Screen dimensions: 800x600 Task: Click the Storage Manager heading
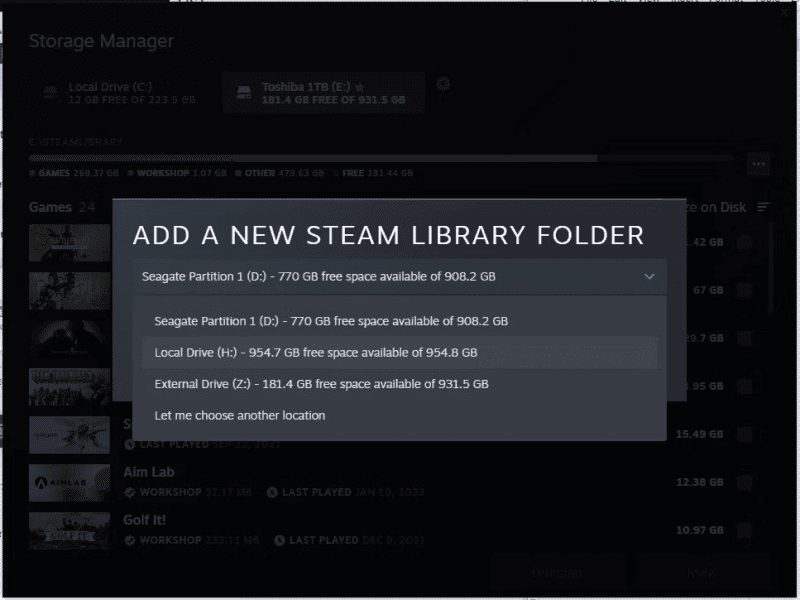coord(101,41)
